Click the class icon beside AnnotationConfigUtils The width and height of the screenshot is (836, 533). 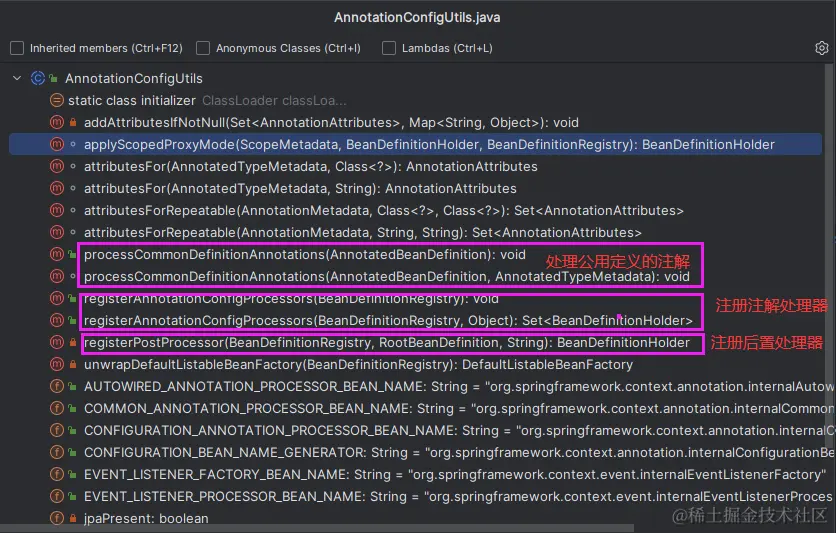click(x=37, y=78)
